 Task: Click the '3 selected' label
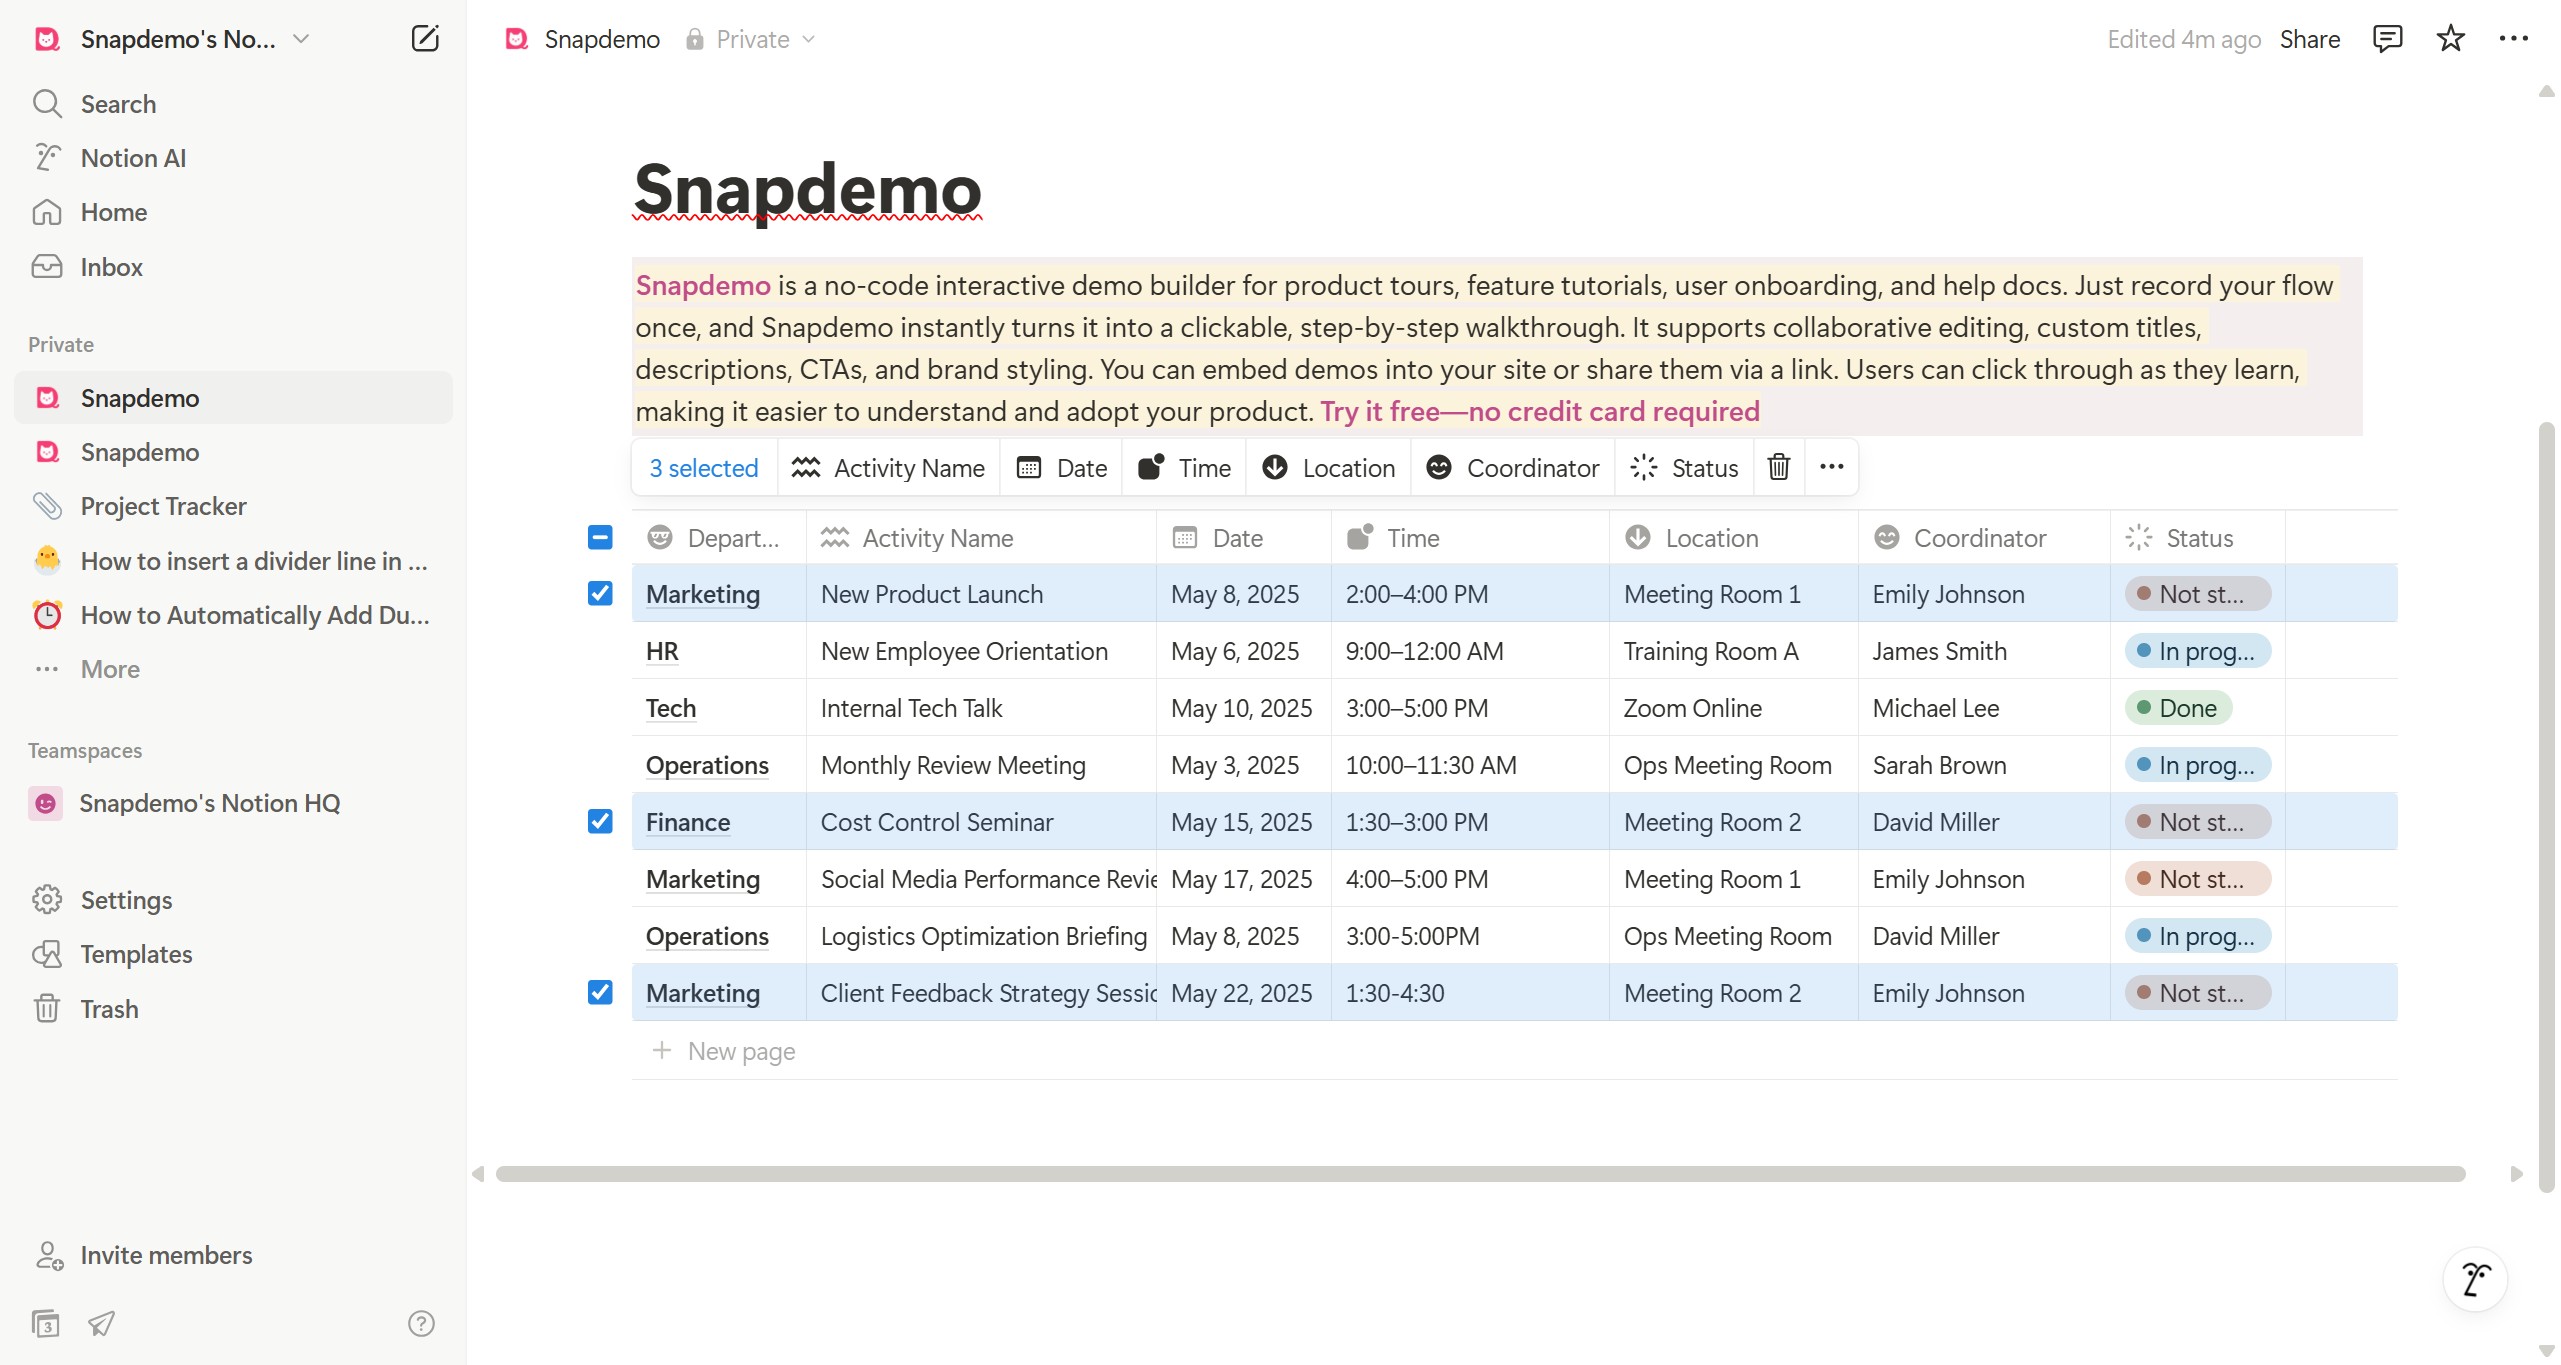pyautogui.click(x=704, y=467)
